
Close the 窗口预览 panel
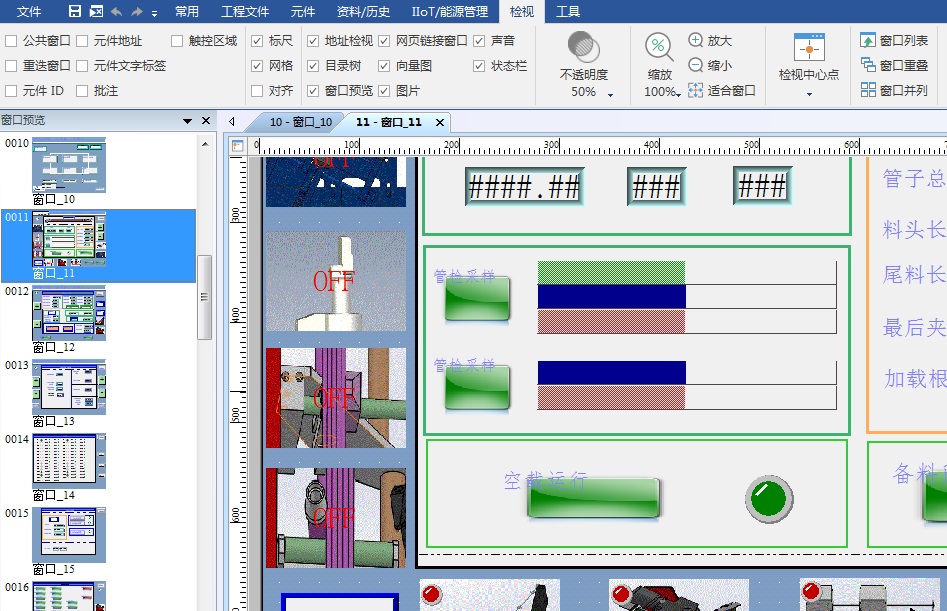206,121
